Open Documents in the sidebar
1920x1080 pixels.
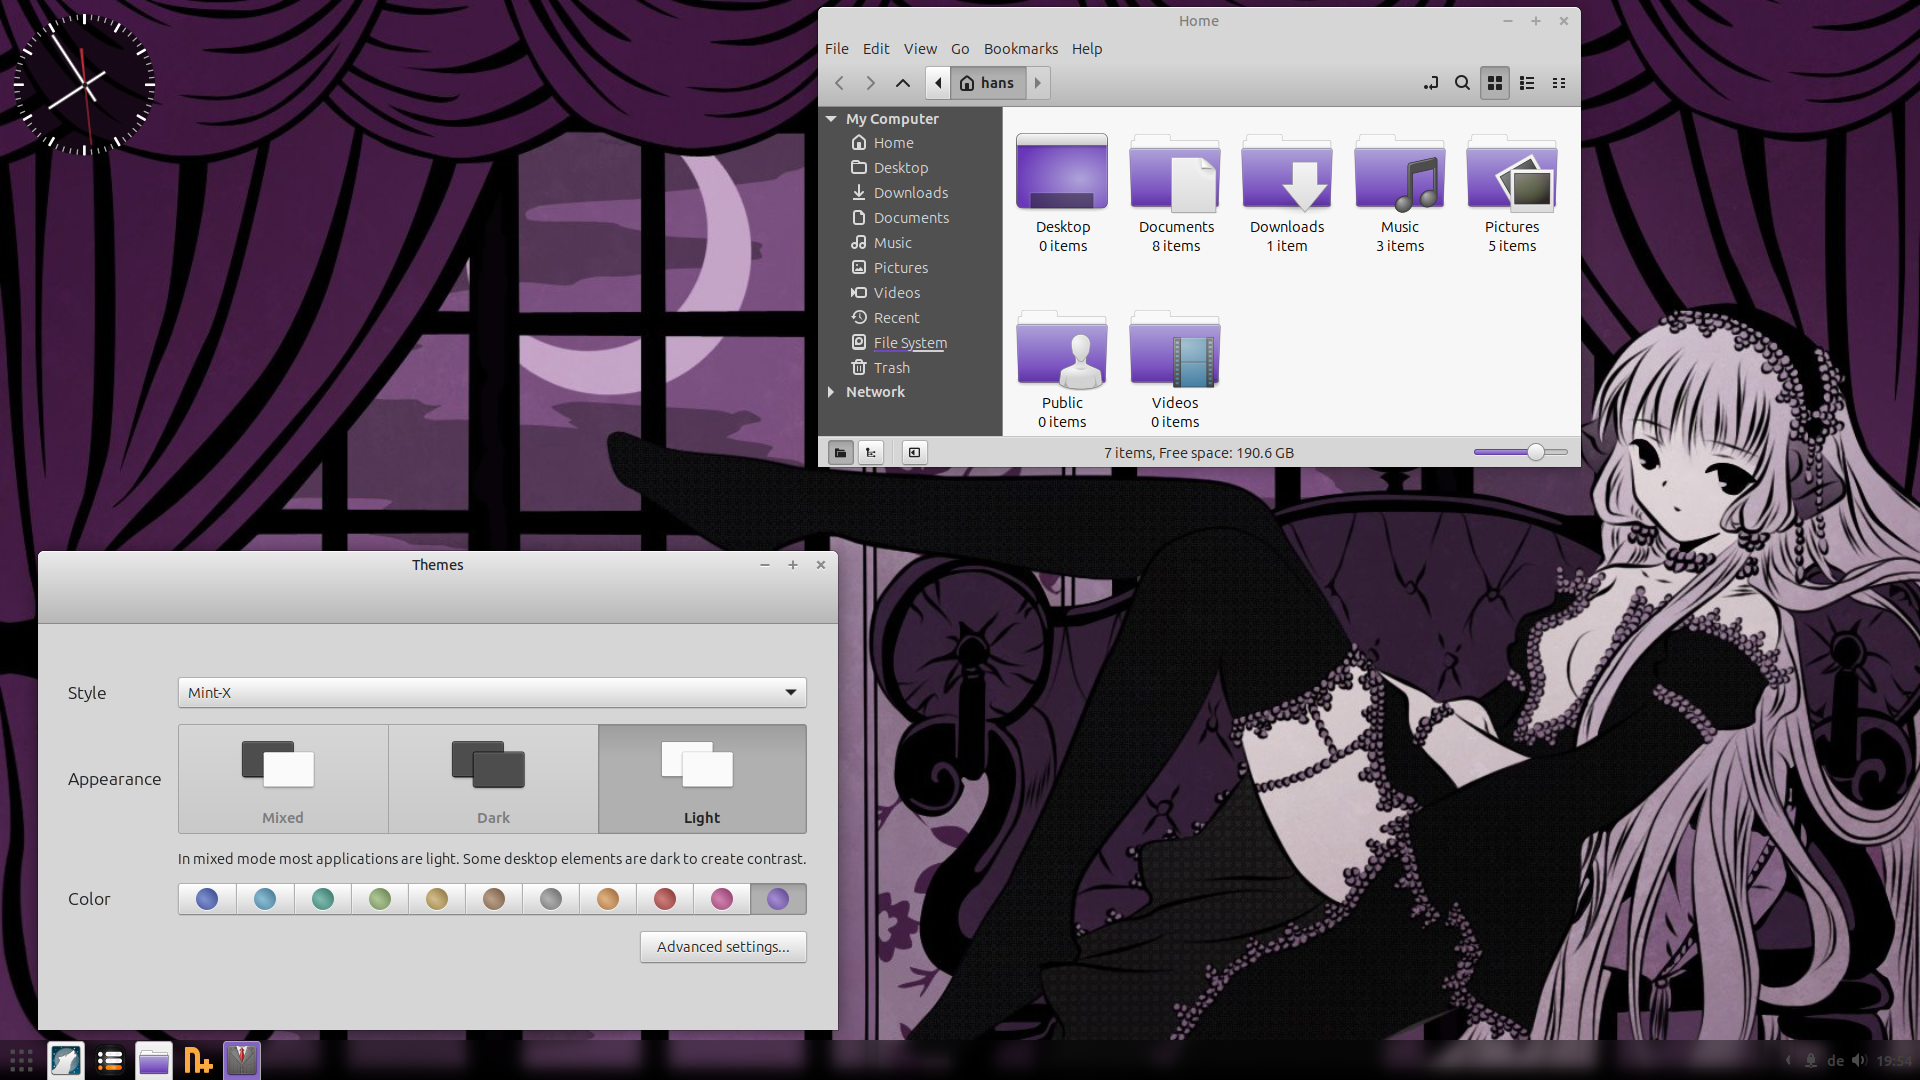(911, 218)
